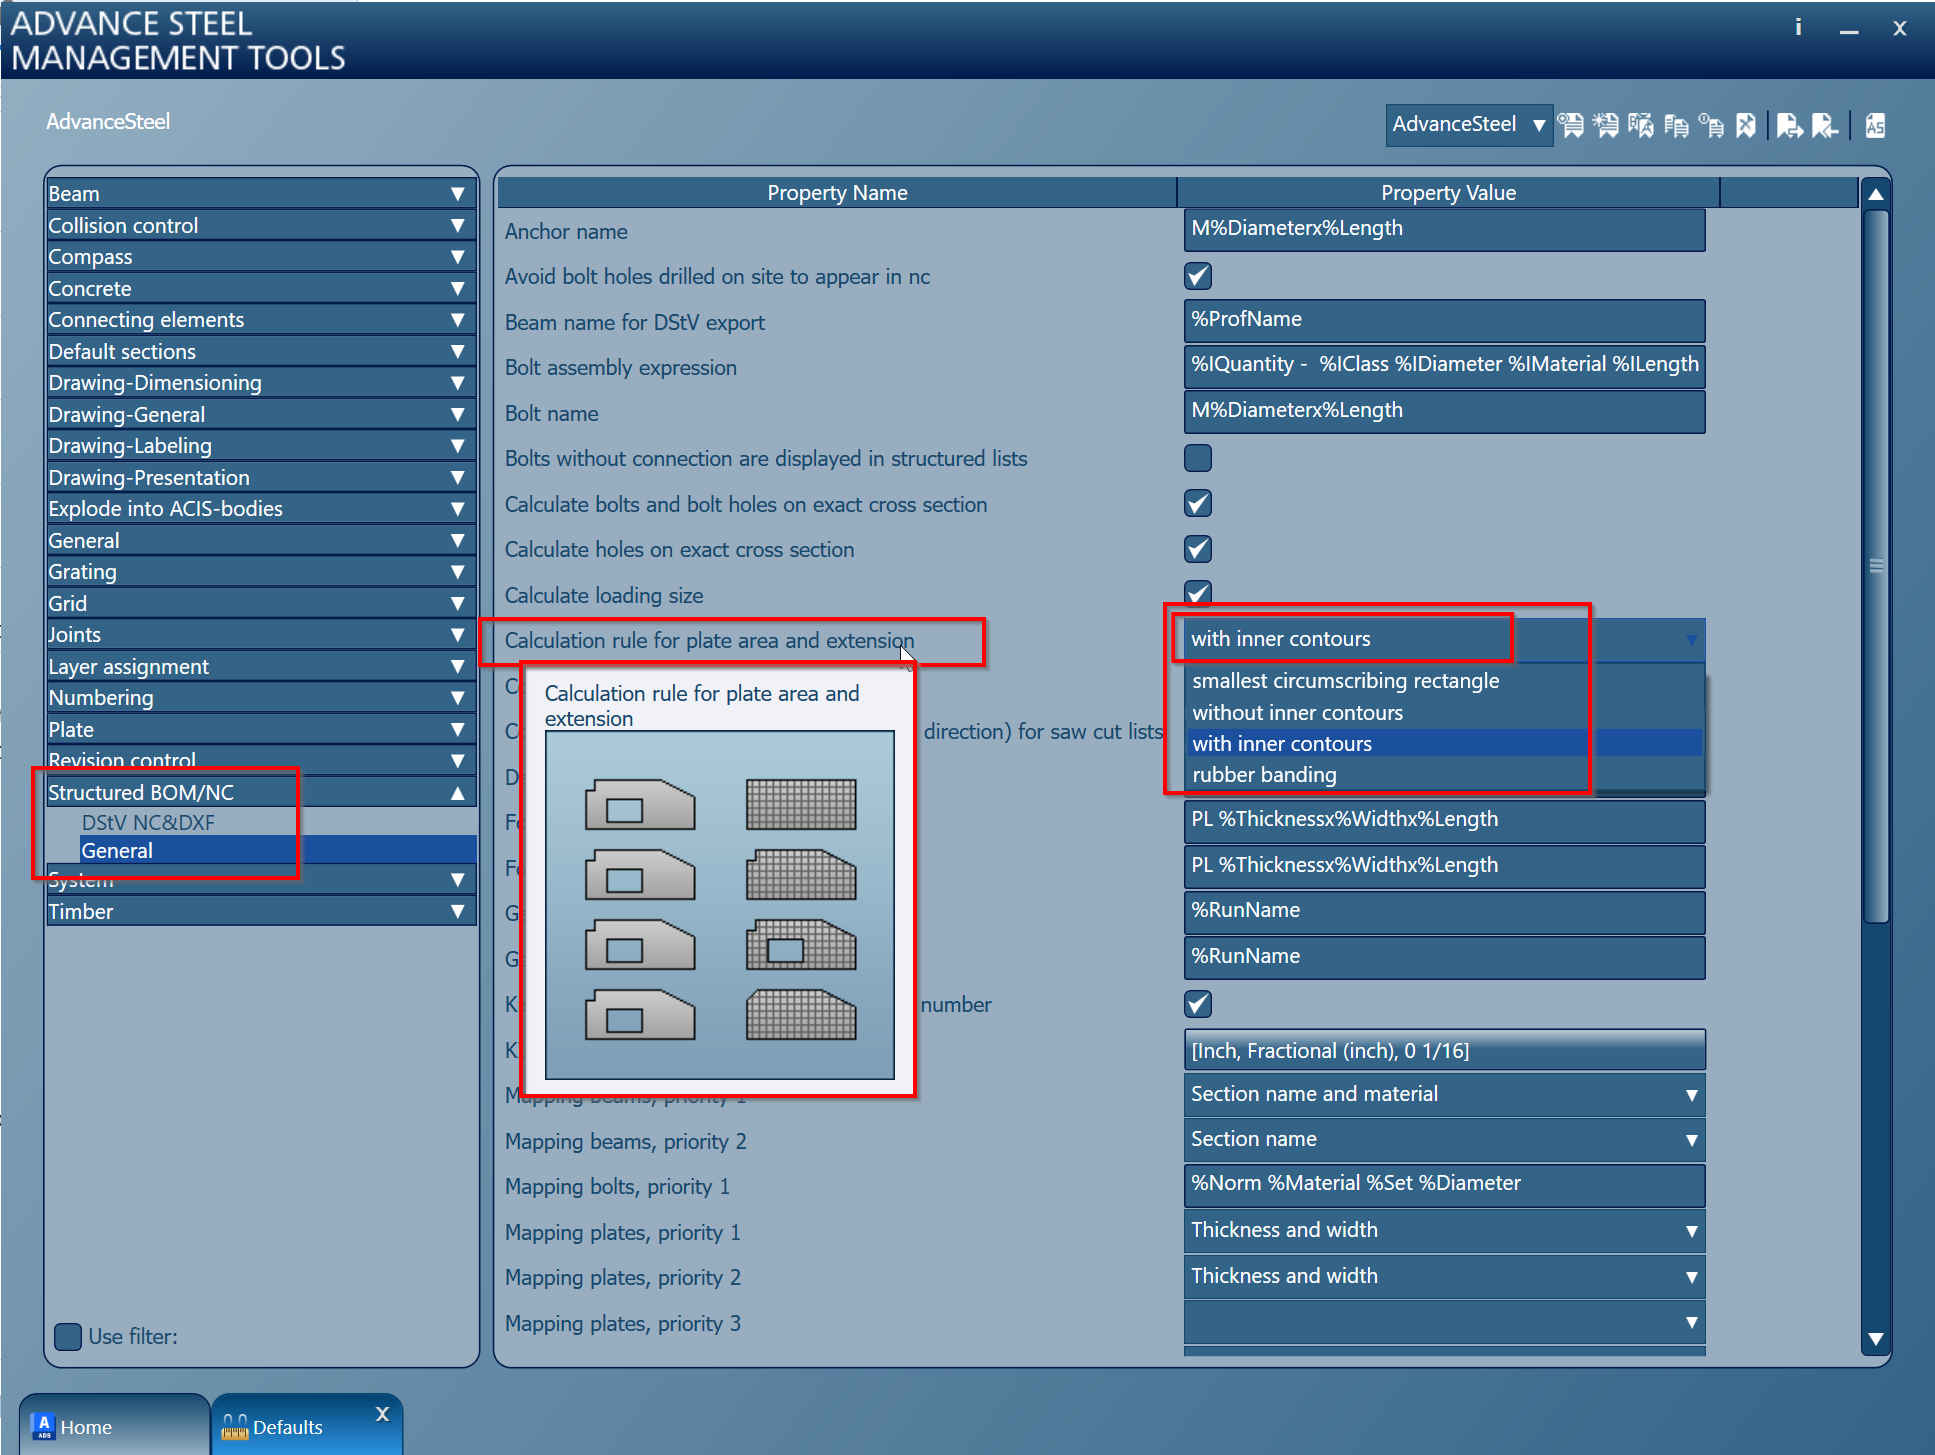Image resolution: width=1935 pixels, height=1455 pixels.
Task: Collapse the Structured BOM/NC category
Action: pyautogui.click(x=458, y=791)
